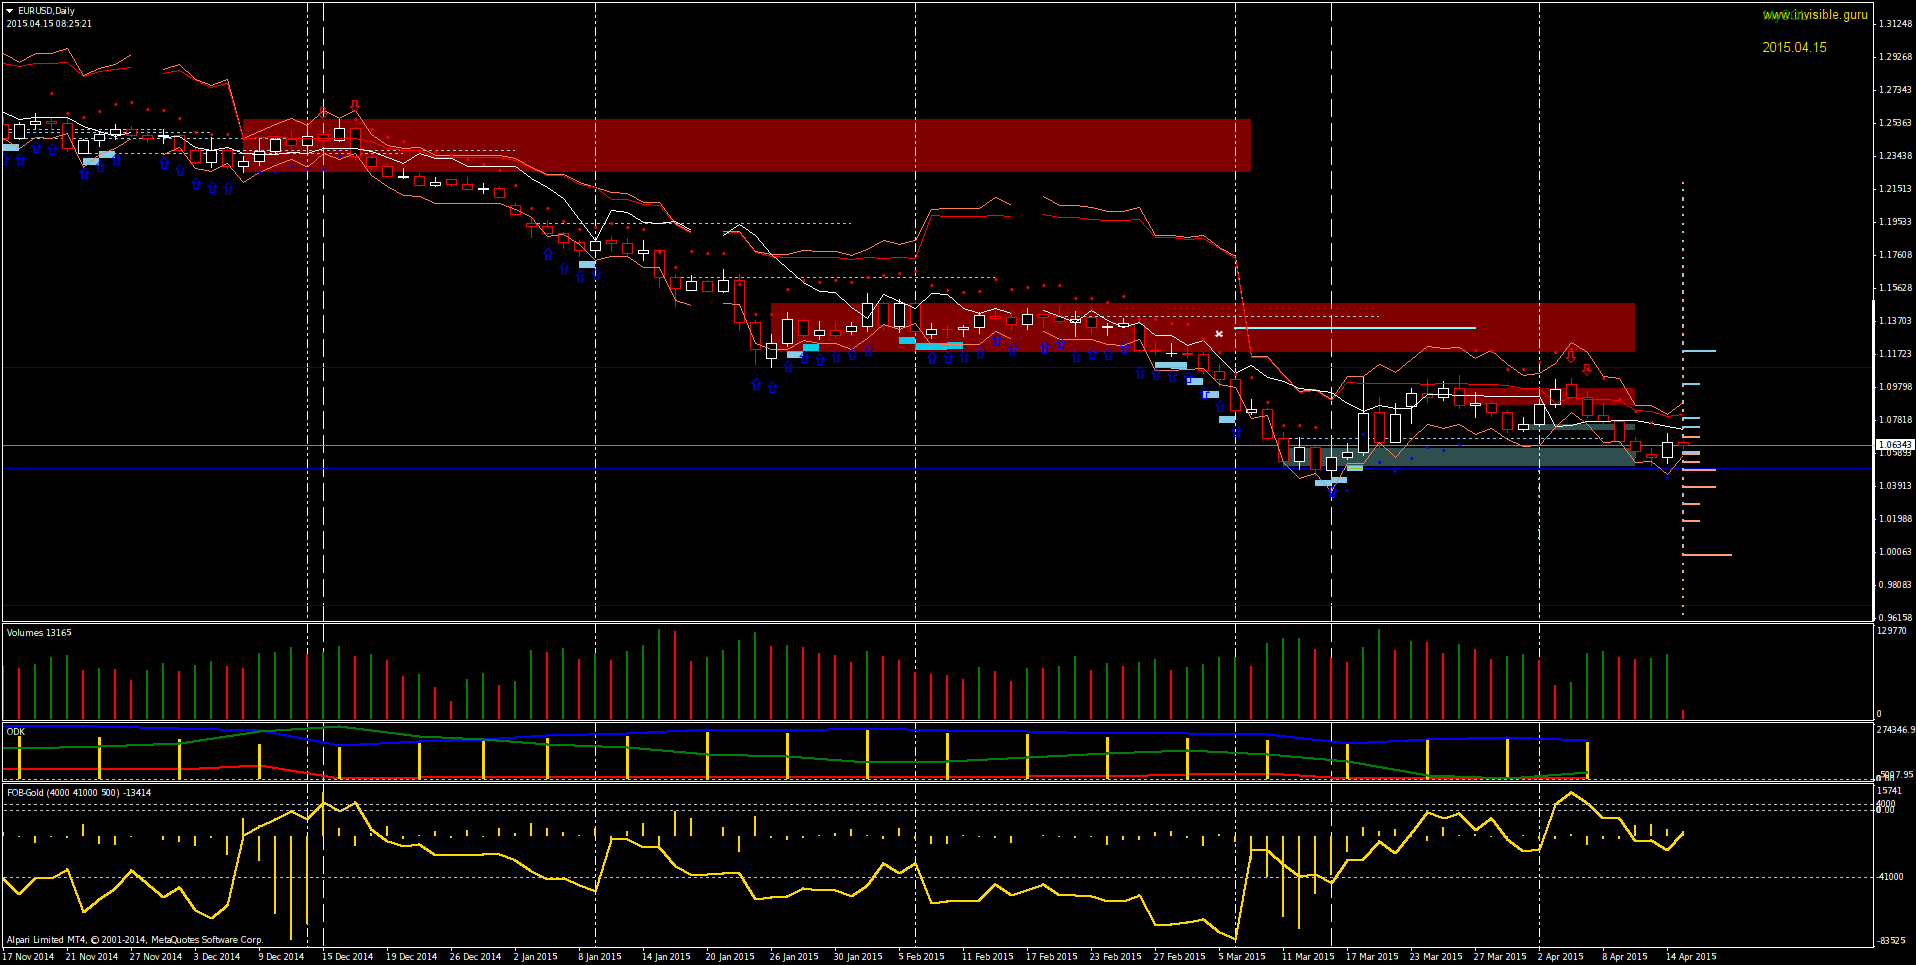Click the 1.29268 price axis value

point(1896,56)
